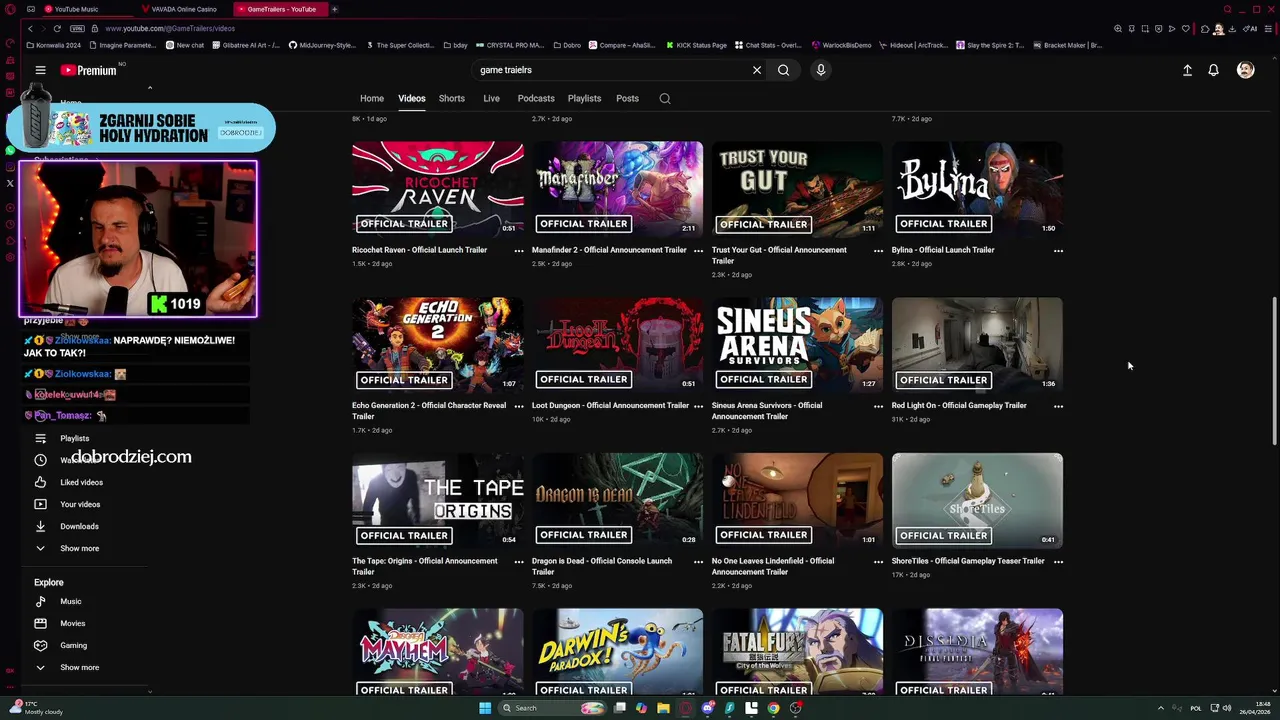Open more options for Manafinder 2 video
The height and width of the screenshot is (720, 1280).
(x=698, y=251)
